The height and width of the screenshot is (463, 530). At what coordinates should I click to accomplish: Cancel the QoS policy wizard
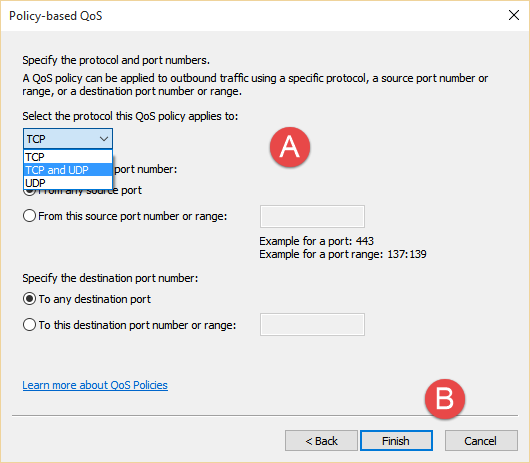[x=481, y=441]
